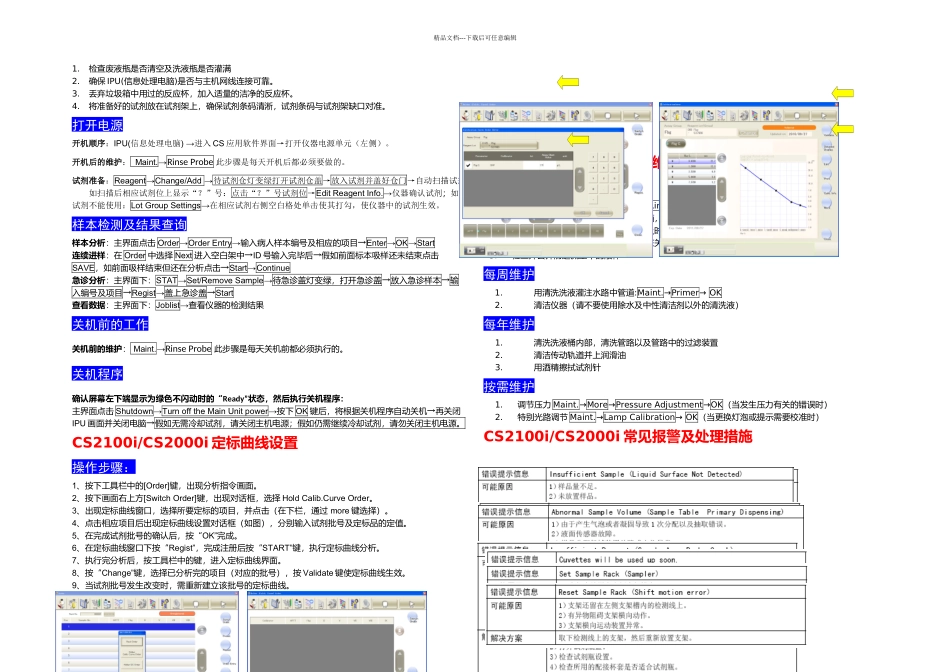Click the orange Validate bar above the curve graph

(788, 128)
